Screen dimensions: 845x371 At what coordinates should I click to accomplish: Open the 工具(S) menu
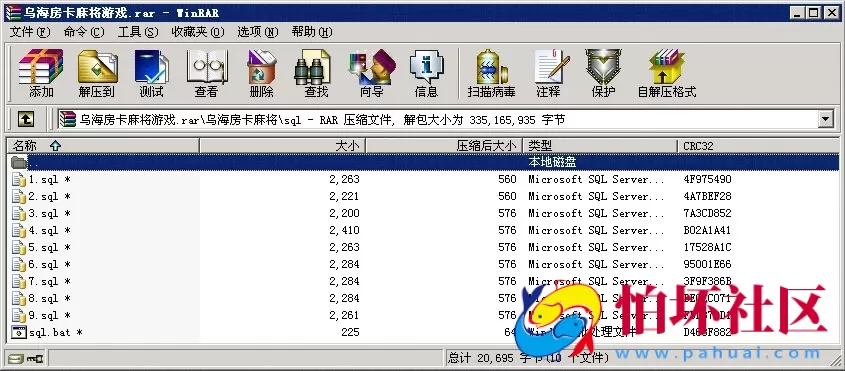(x=138, y=32)
